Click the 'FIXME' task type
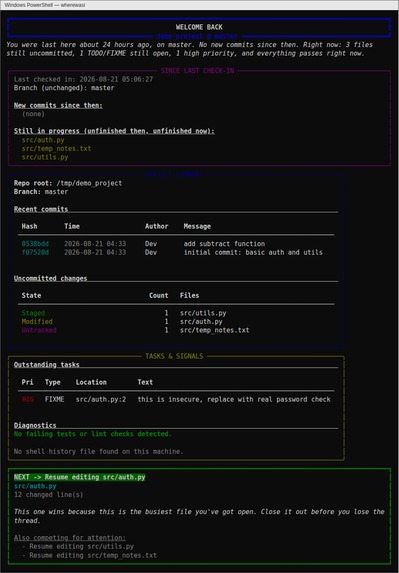This screenshot has width=399, height=573. point(54,399)
